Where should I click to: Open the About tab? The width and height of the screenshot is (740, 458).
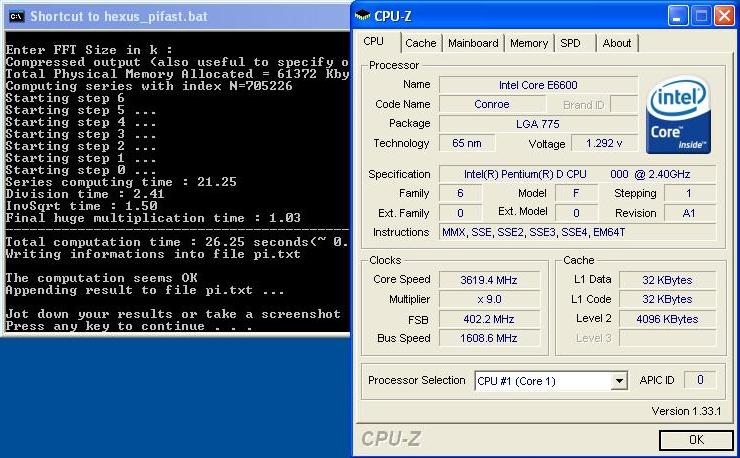tap(616, 43)
